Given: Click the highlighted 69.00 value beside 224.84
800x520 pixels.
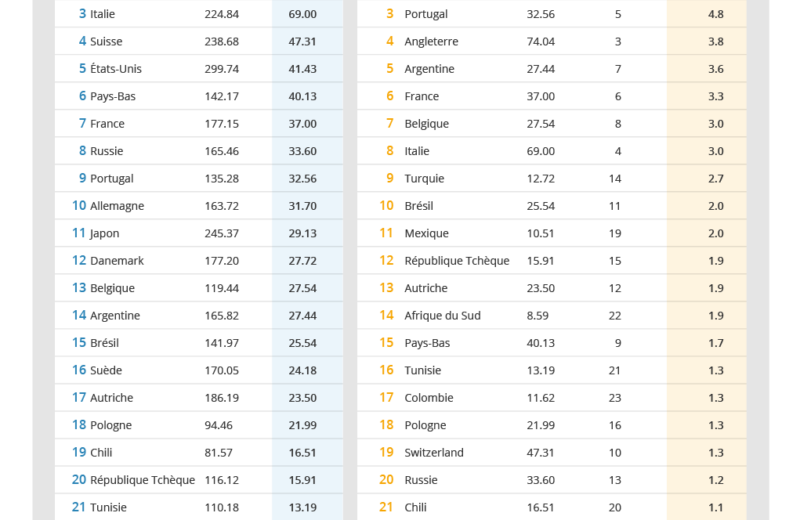Looking at the screenshot, I should pyautogui.click(x=302, y=14).
